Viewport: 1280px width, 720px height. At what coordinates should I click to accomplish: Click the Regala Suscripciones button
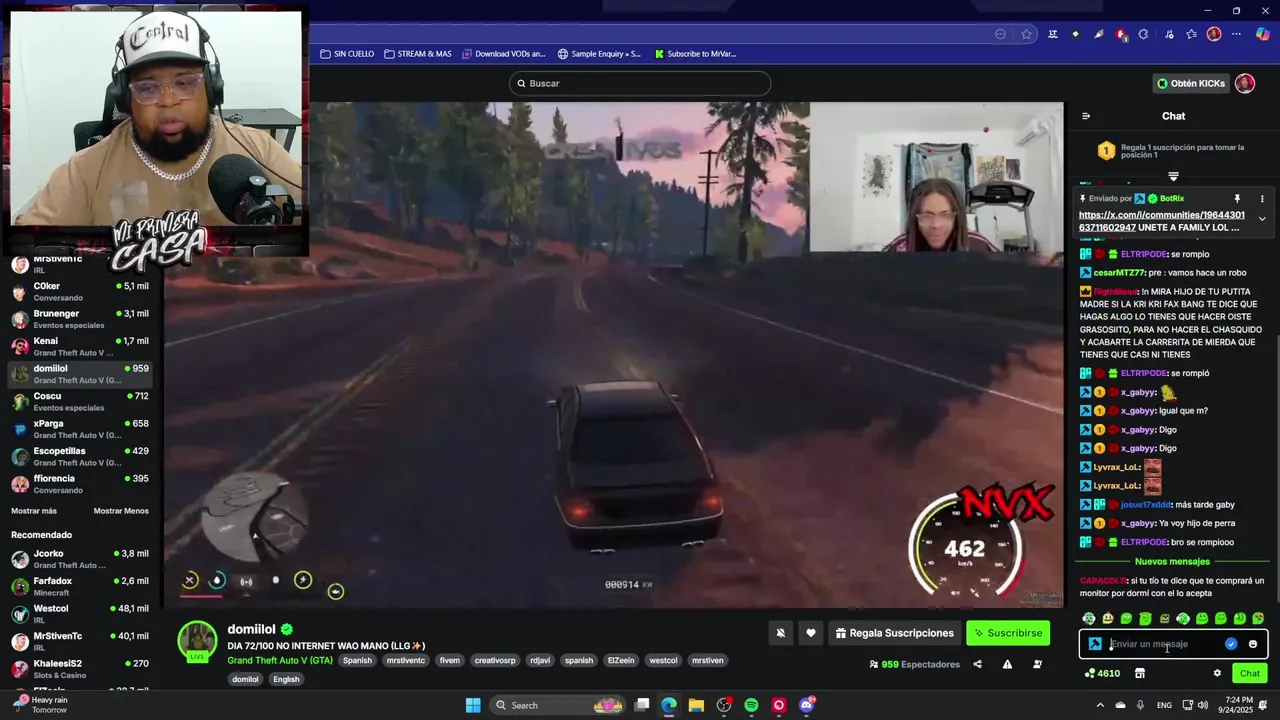point(895,633)
